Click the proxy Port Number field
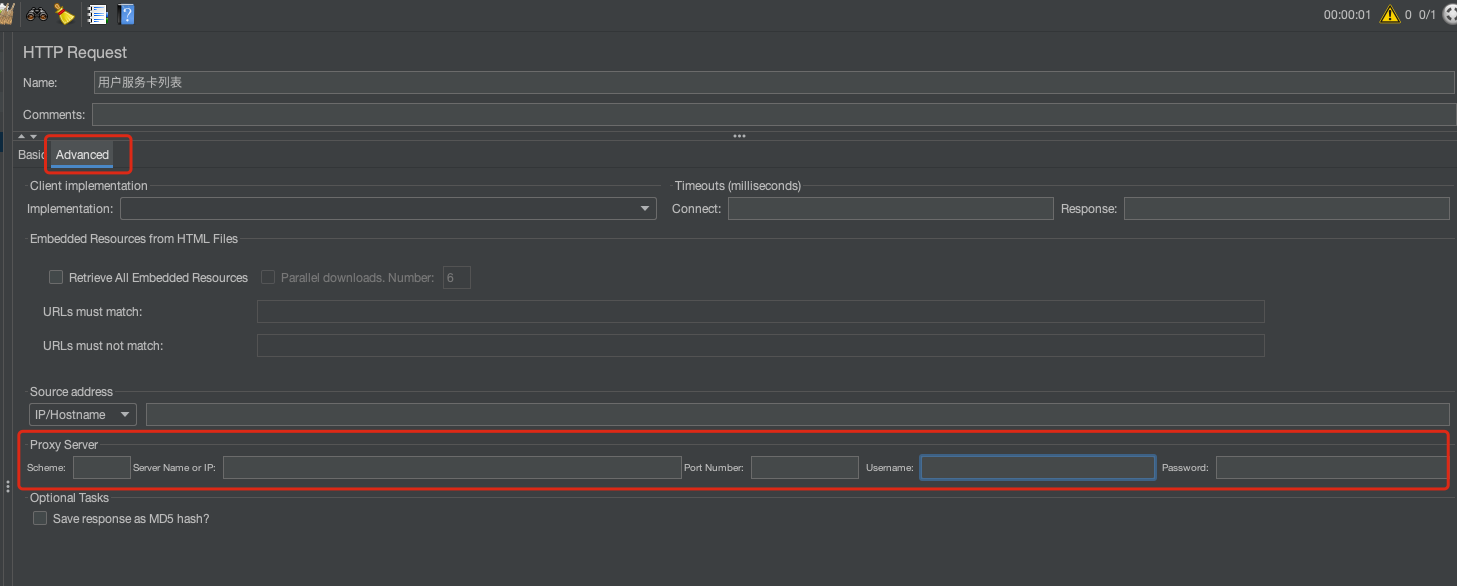Screen dimensions: 1457x586 click(805, 467)
